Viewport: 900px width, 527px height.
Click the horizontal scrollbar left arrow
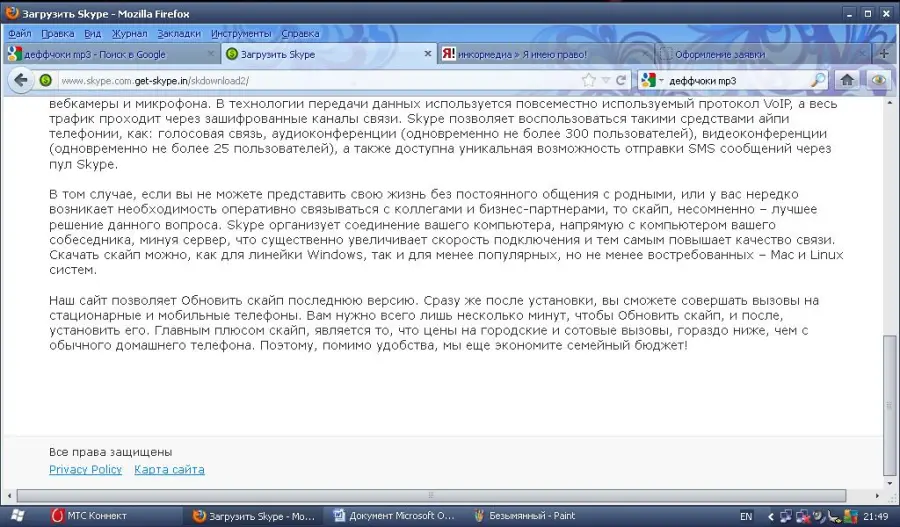(9, 495)
